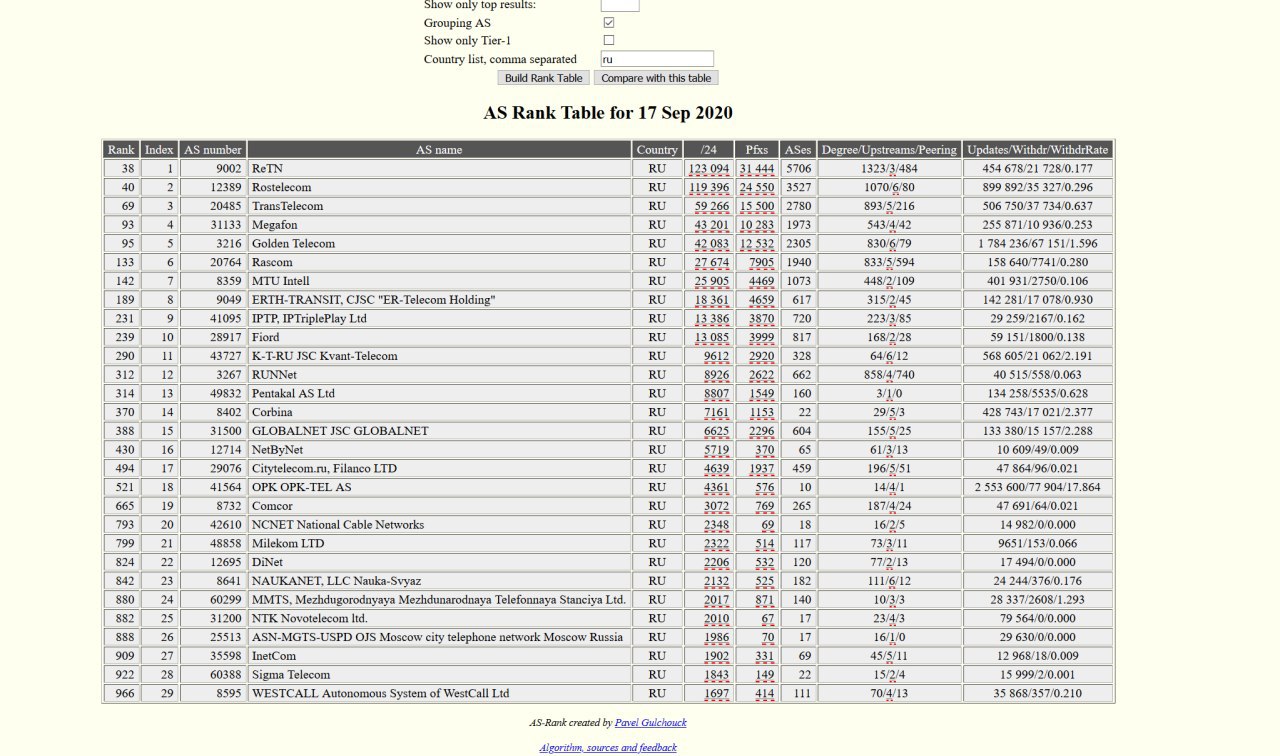The image size is (1280, 756).
Task: Select the Rostelecom name cell
Action: click(440, 187)
